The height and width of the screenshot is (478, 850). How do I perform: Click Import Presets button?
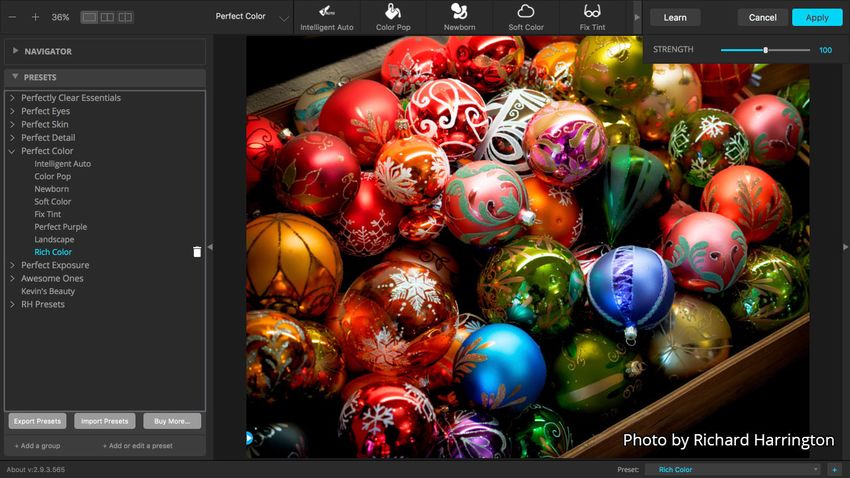coord(105,421)
